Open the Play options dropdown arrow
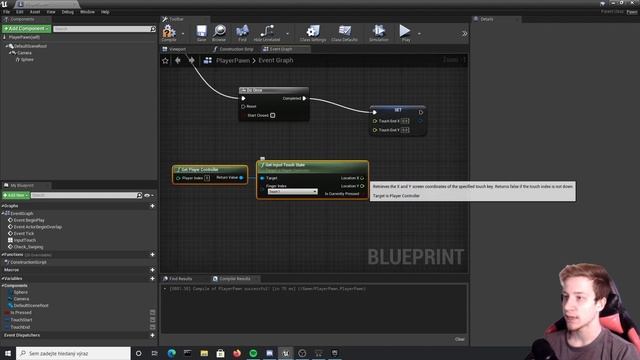Screen dimensions: 640x360 tap(419, 33)
